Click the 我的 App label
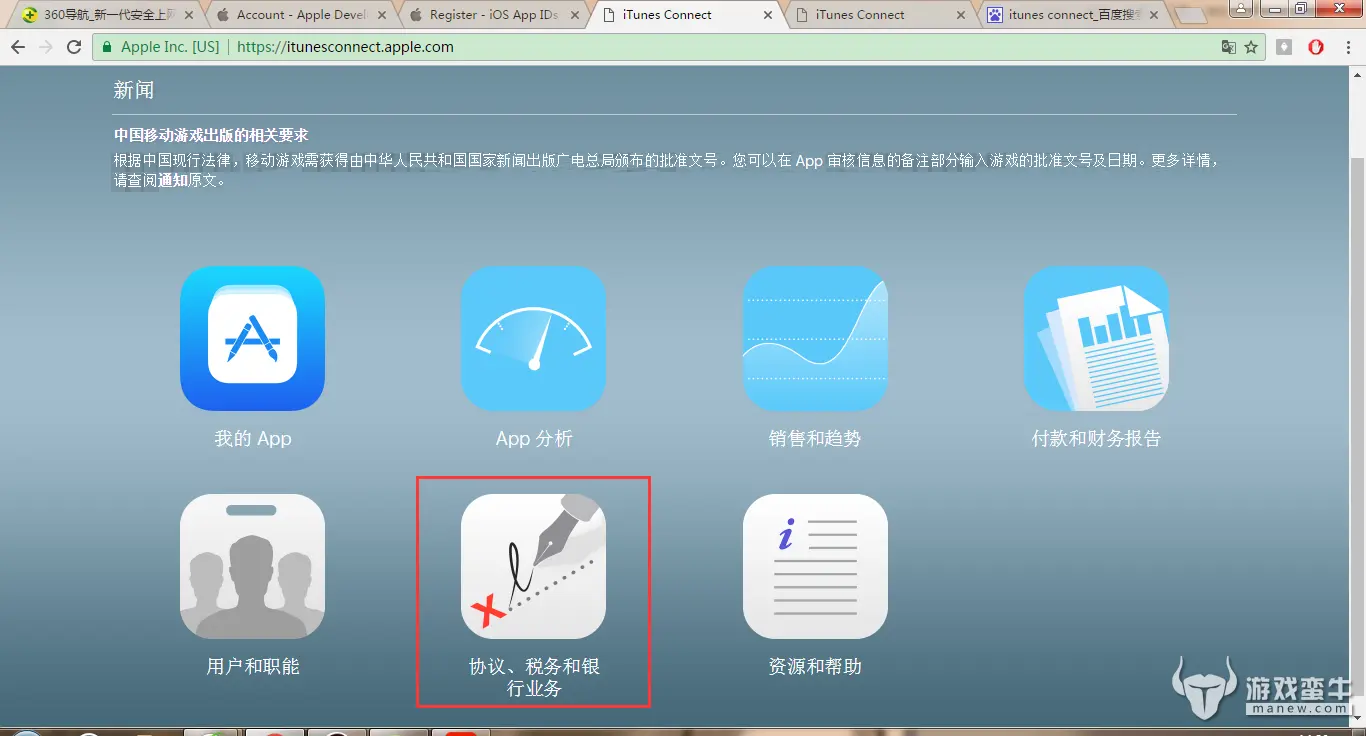Image resolution: width=1366 pixels, height=736 pixels. (252, 438)
